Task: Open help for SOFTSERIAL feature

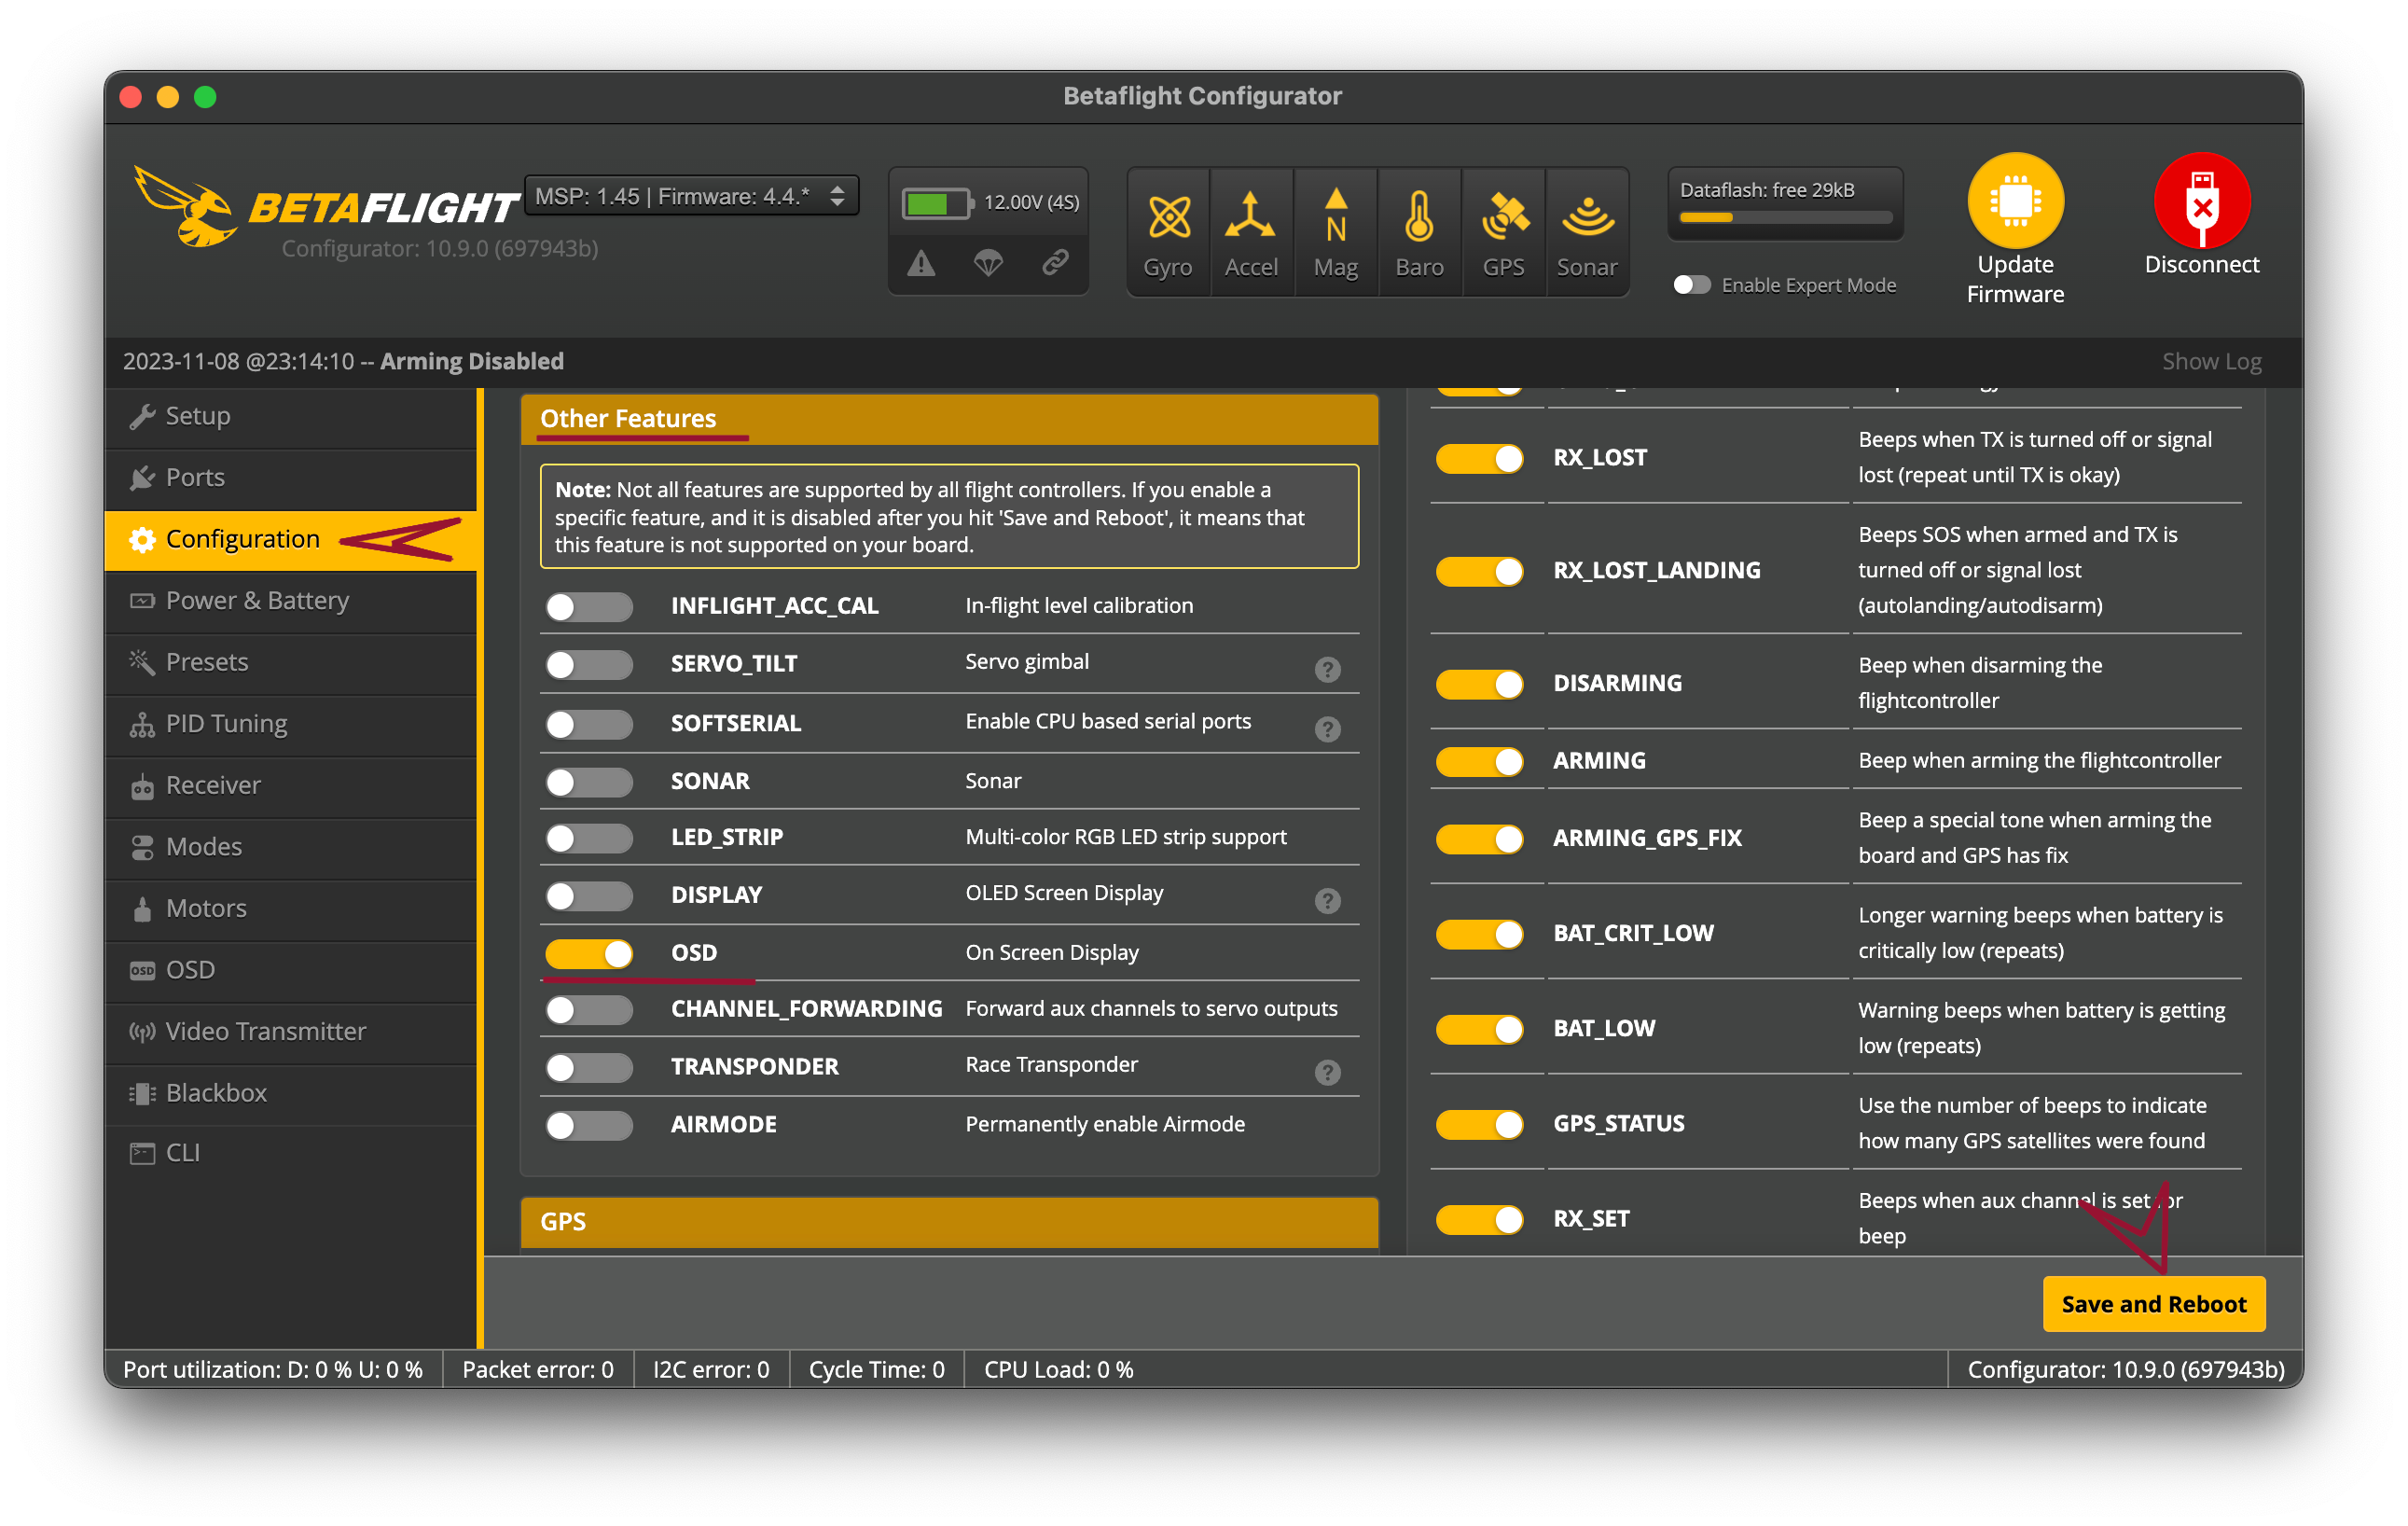Action: point(1327,729)
